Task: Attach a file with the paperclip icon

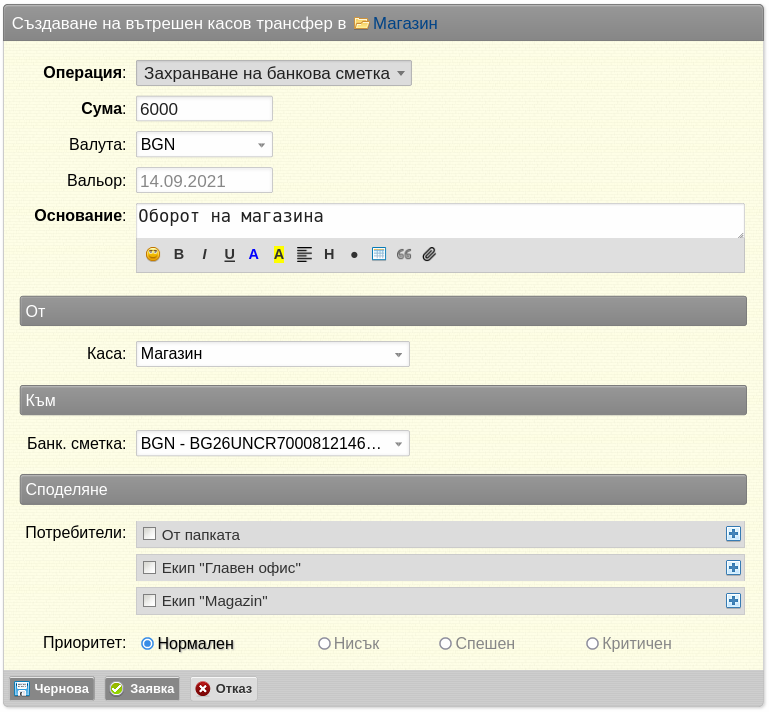Action: pos(429,254)
